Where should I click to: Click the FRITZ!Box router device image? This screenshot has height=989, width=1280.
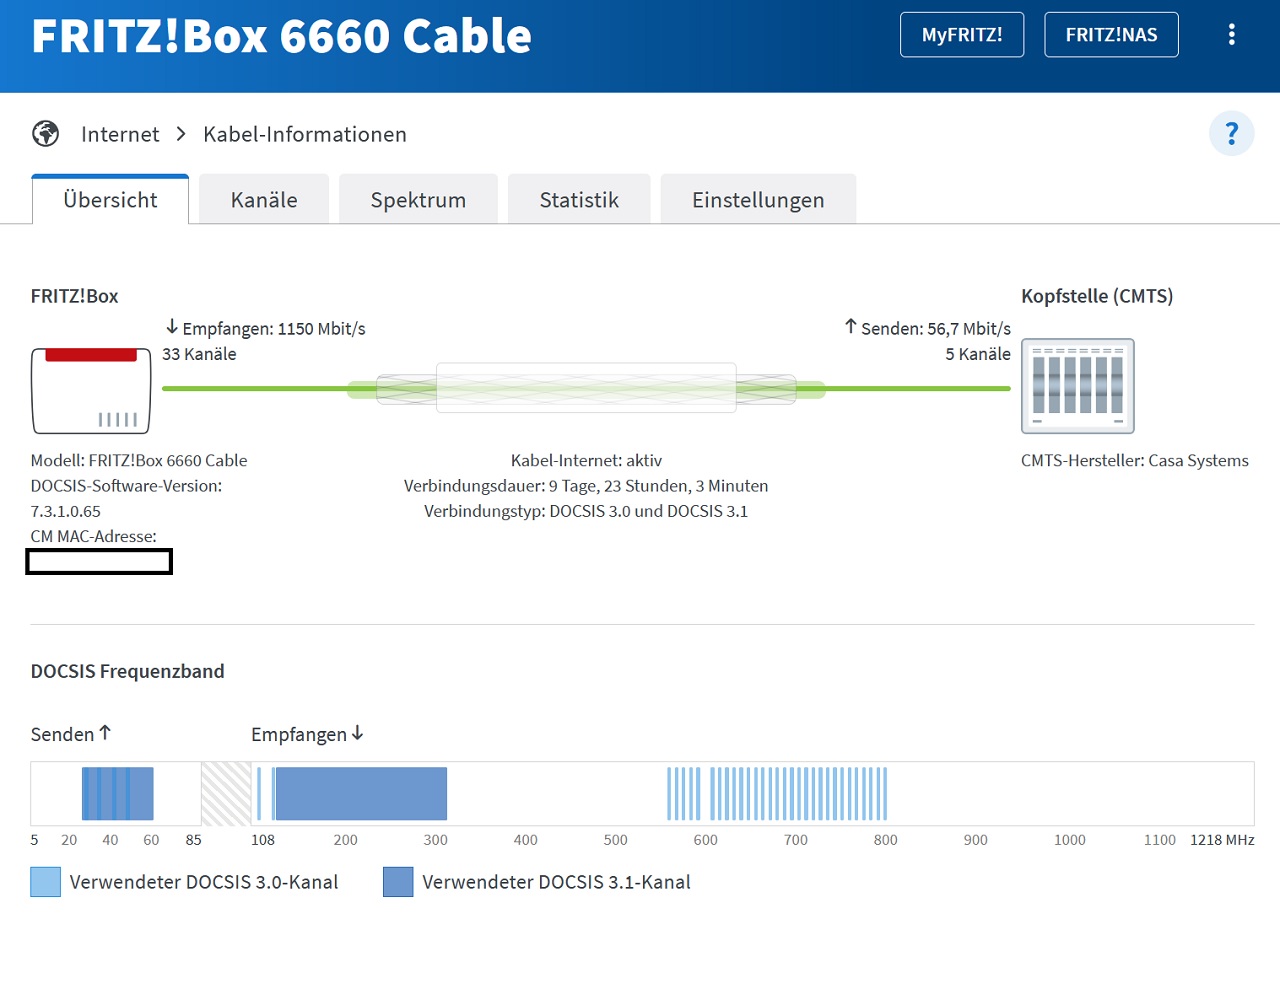(91, 390)
